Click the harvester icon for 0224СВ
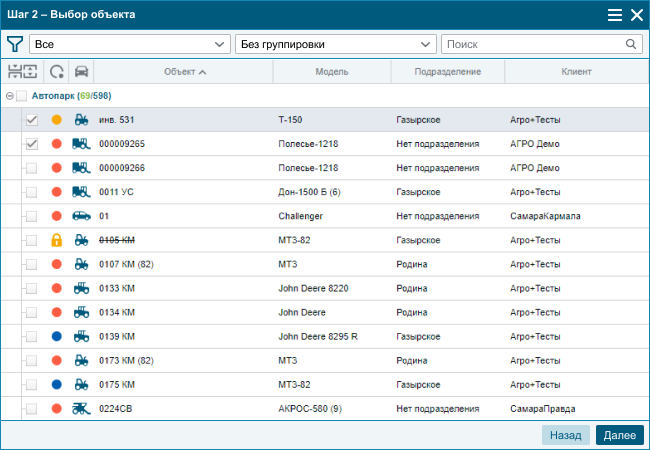 click(x=82, y=408)
